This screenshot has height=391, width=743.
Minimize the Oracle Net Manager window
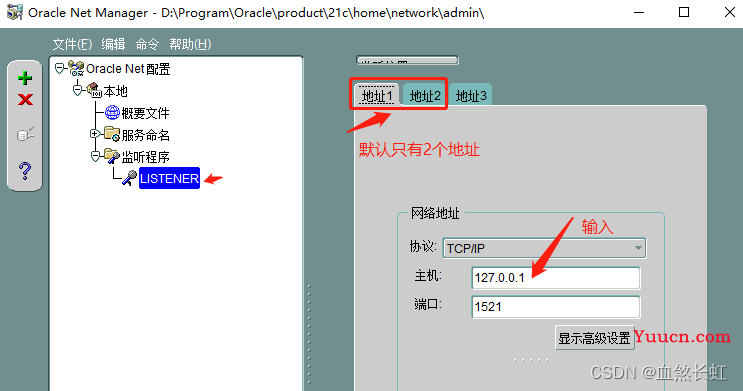coord(639,12)
